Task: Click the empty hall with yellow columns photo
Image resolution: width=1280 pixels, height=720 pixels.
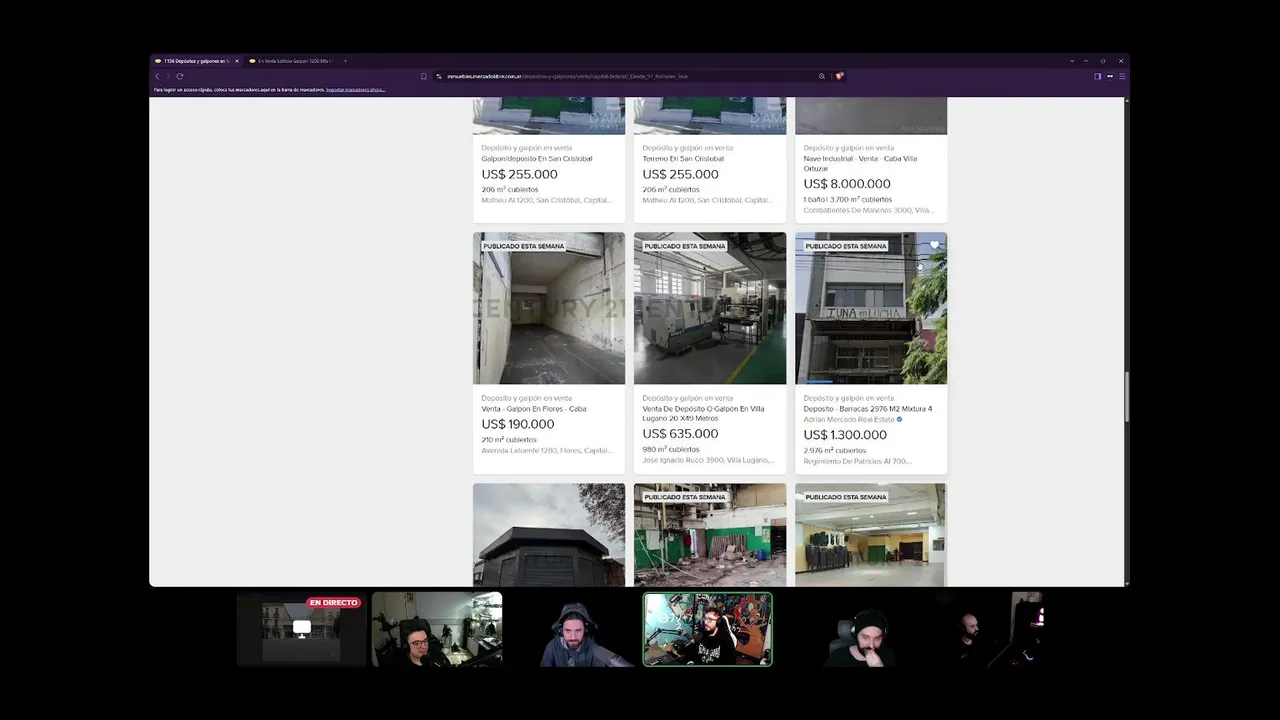Action: click(x=871, y=535)
